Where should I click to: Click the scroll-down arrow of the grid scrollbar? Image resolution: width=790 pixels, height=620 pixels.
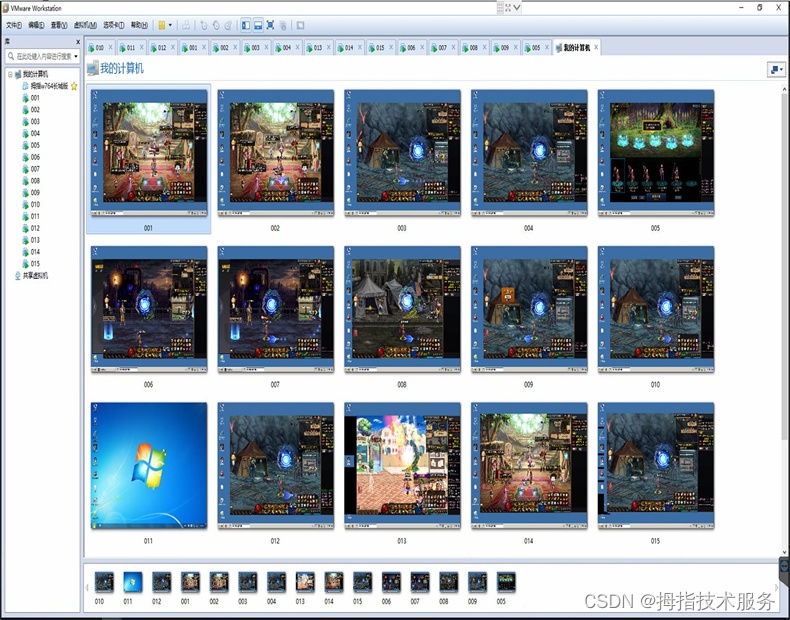[784, 552]
